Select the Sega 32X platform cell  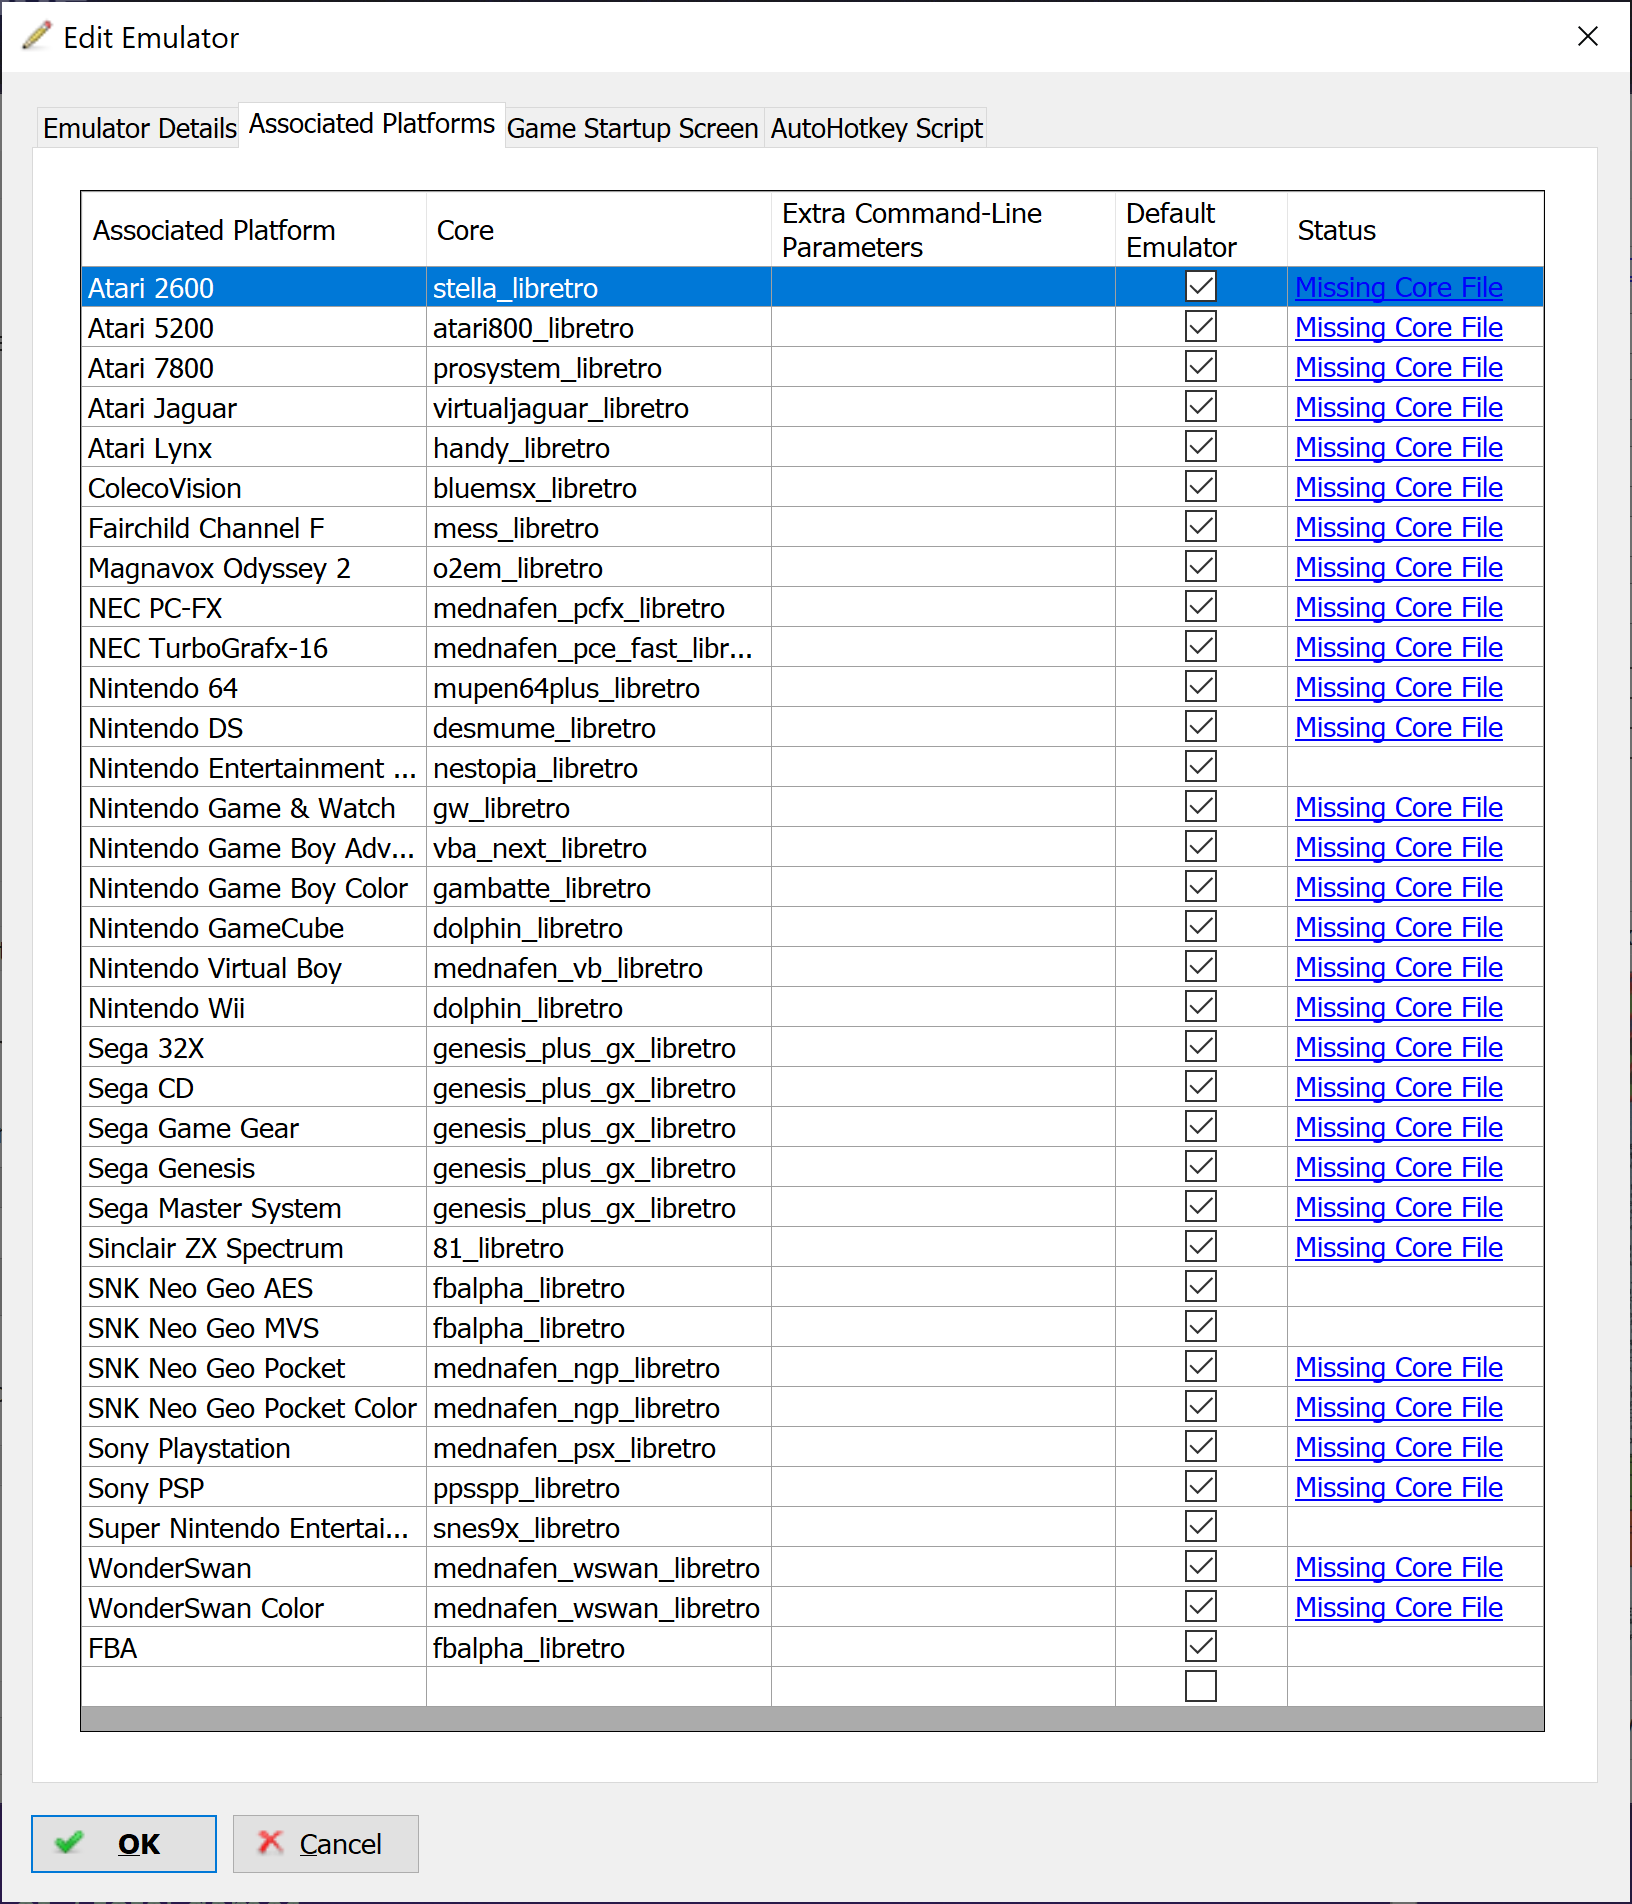[254, 1047]
